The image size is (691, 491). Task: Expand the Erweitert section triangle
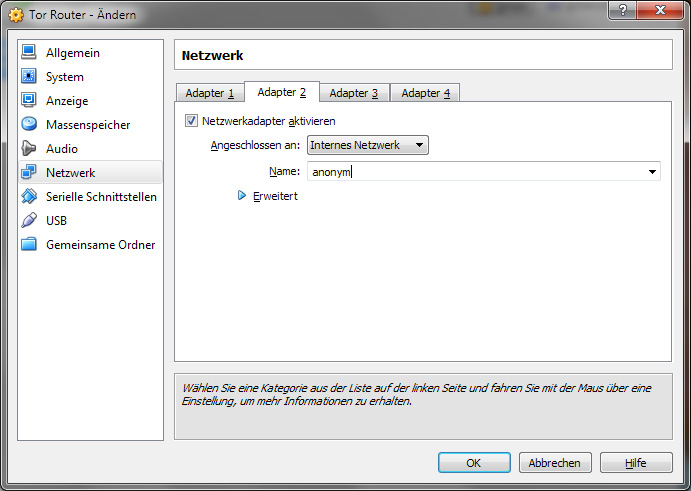click(x=241, y=195)
